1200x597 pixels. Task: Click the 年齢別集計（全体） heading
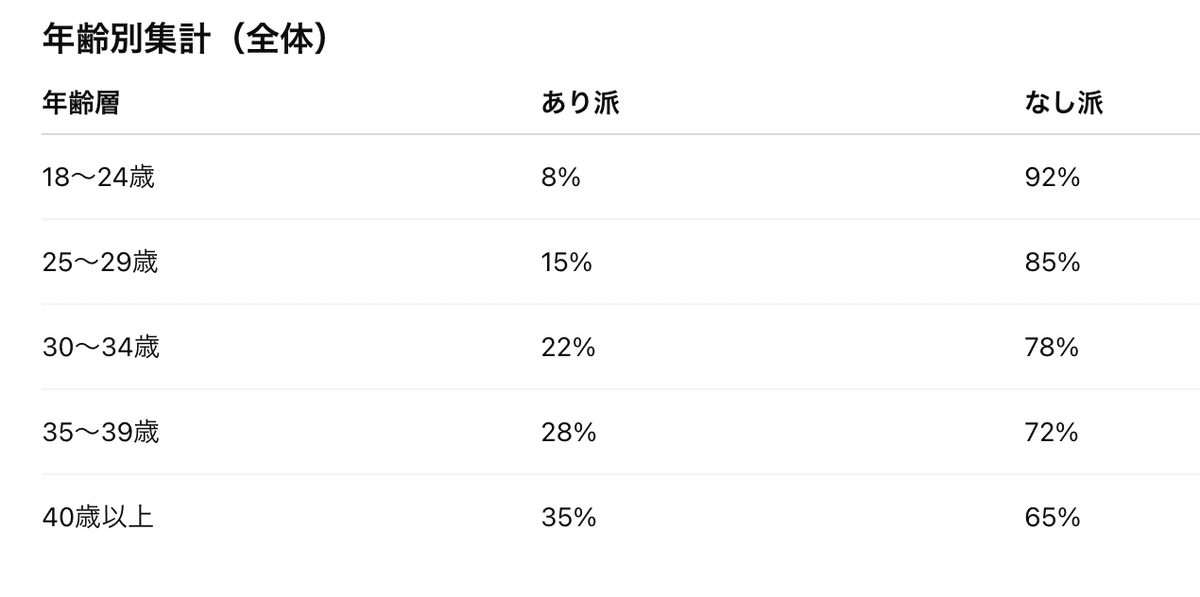click(186, 40)
